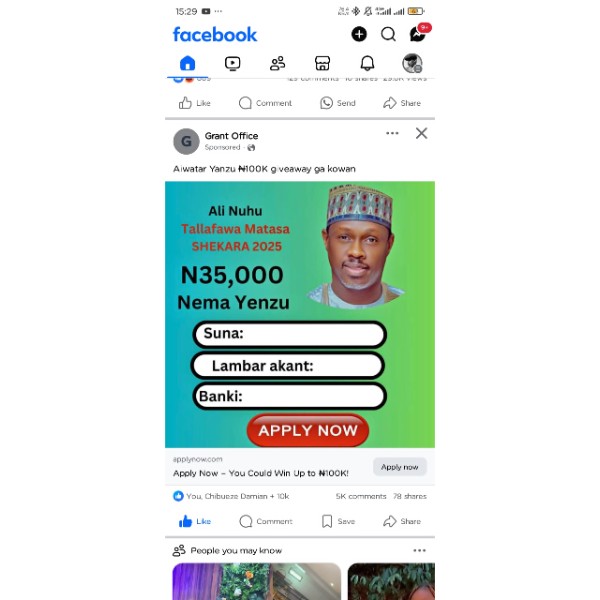Click the red APPLY NOW banner button
Image resolution: width=600 pixels, height=600 pixels.
[308, 430]
